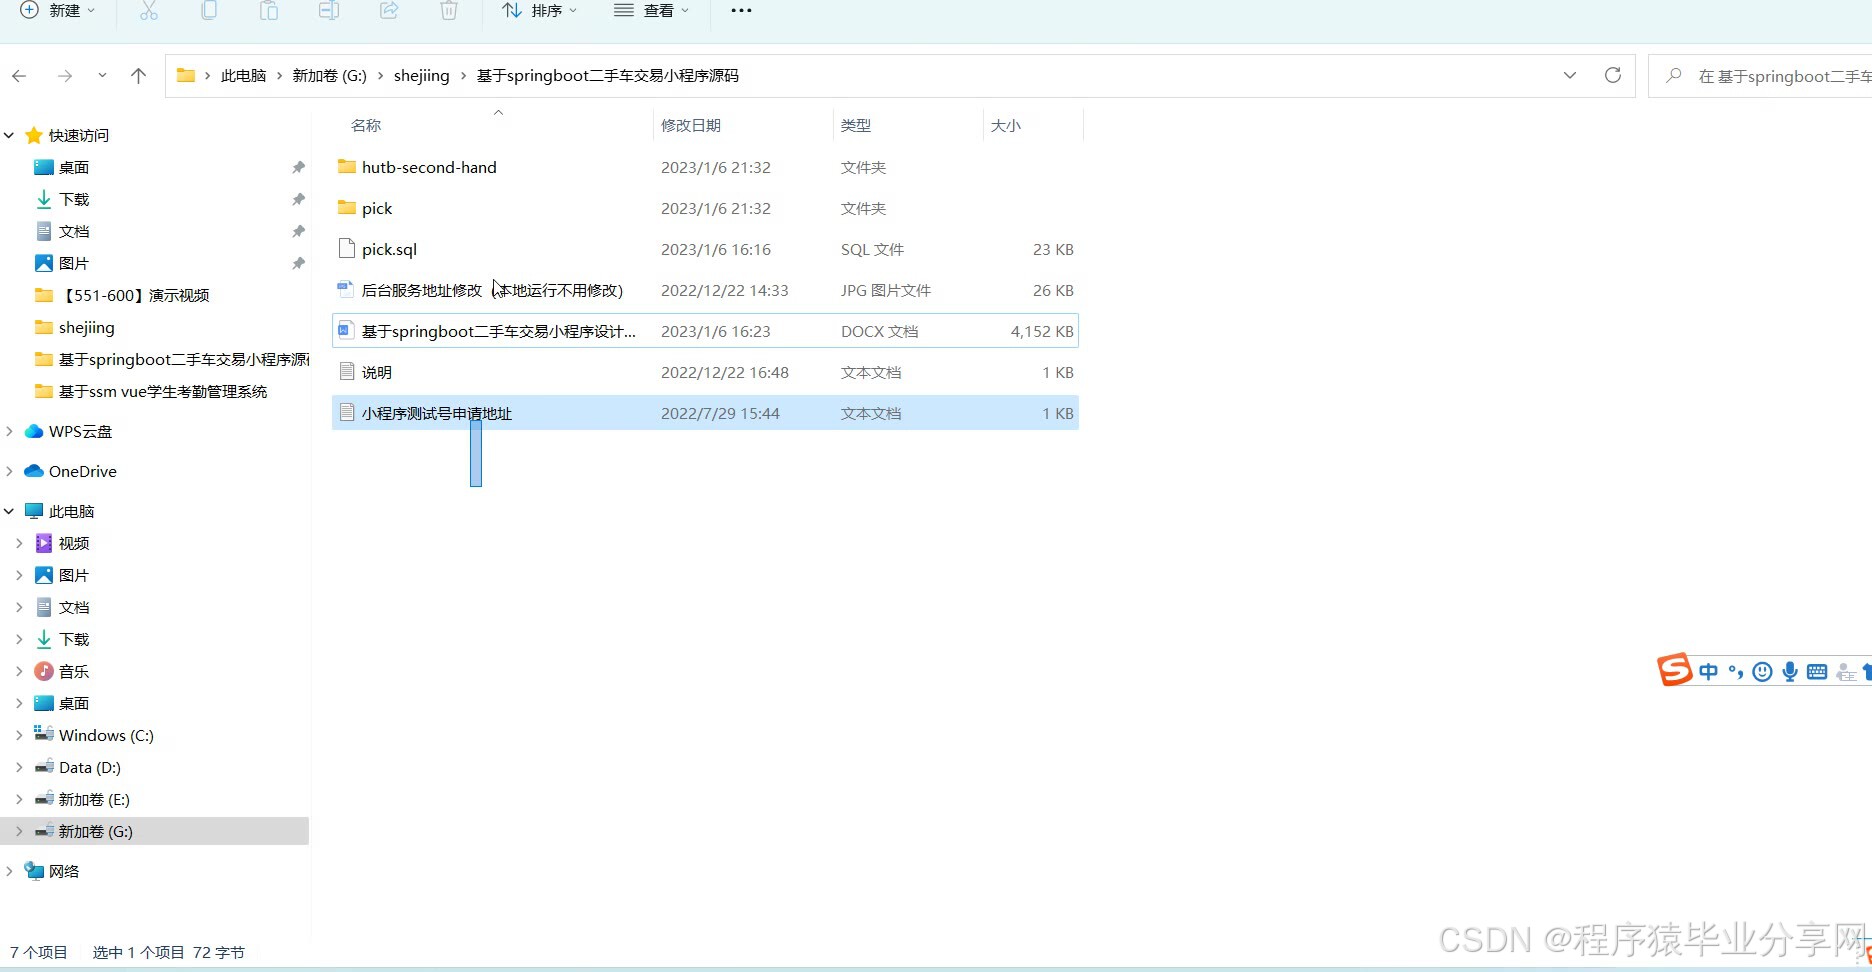Viewport: 1872px width, 972px height.
Task: Click shejiing in the address breadcrumb
Action: (x=421, y=76)
